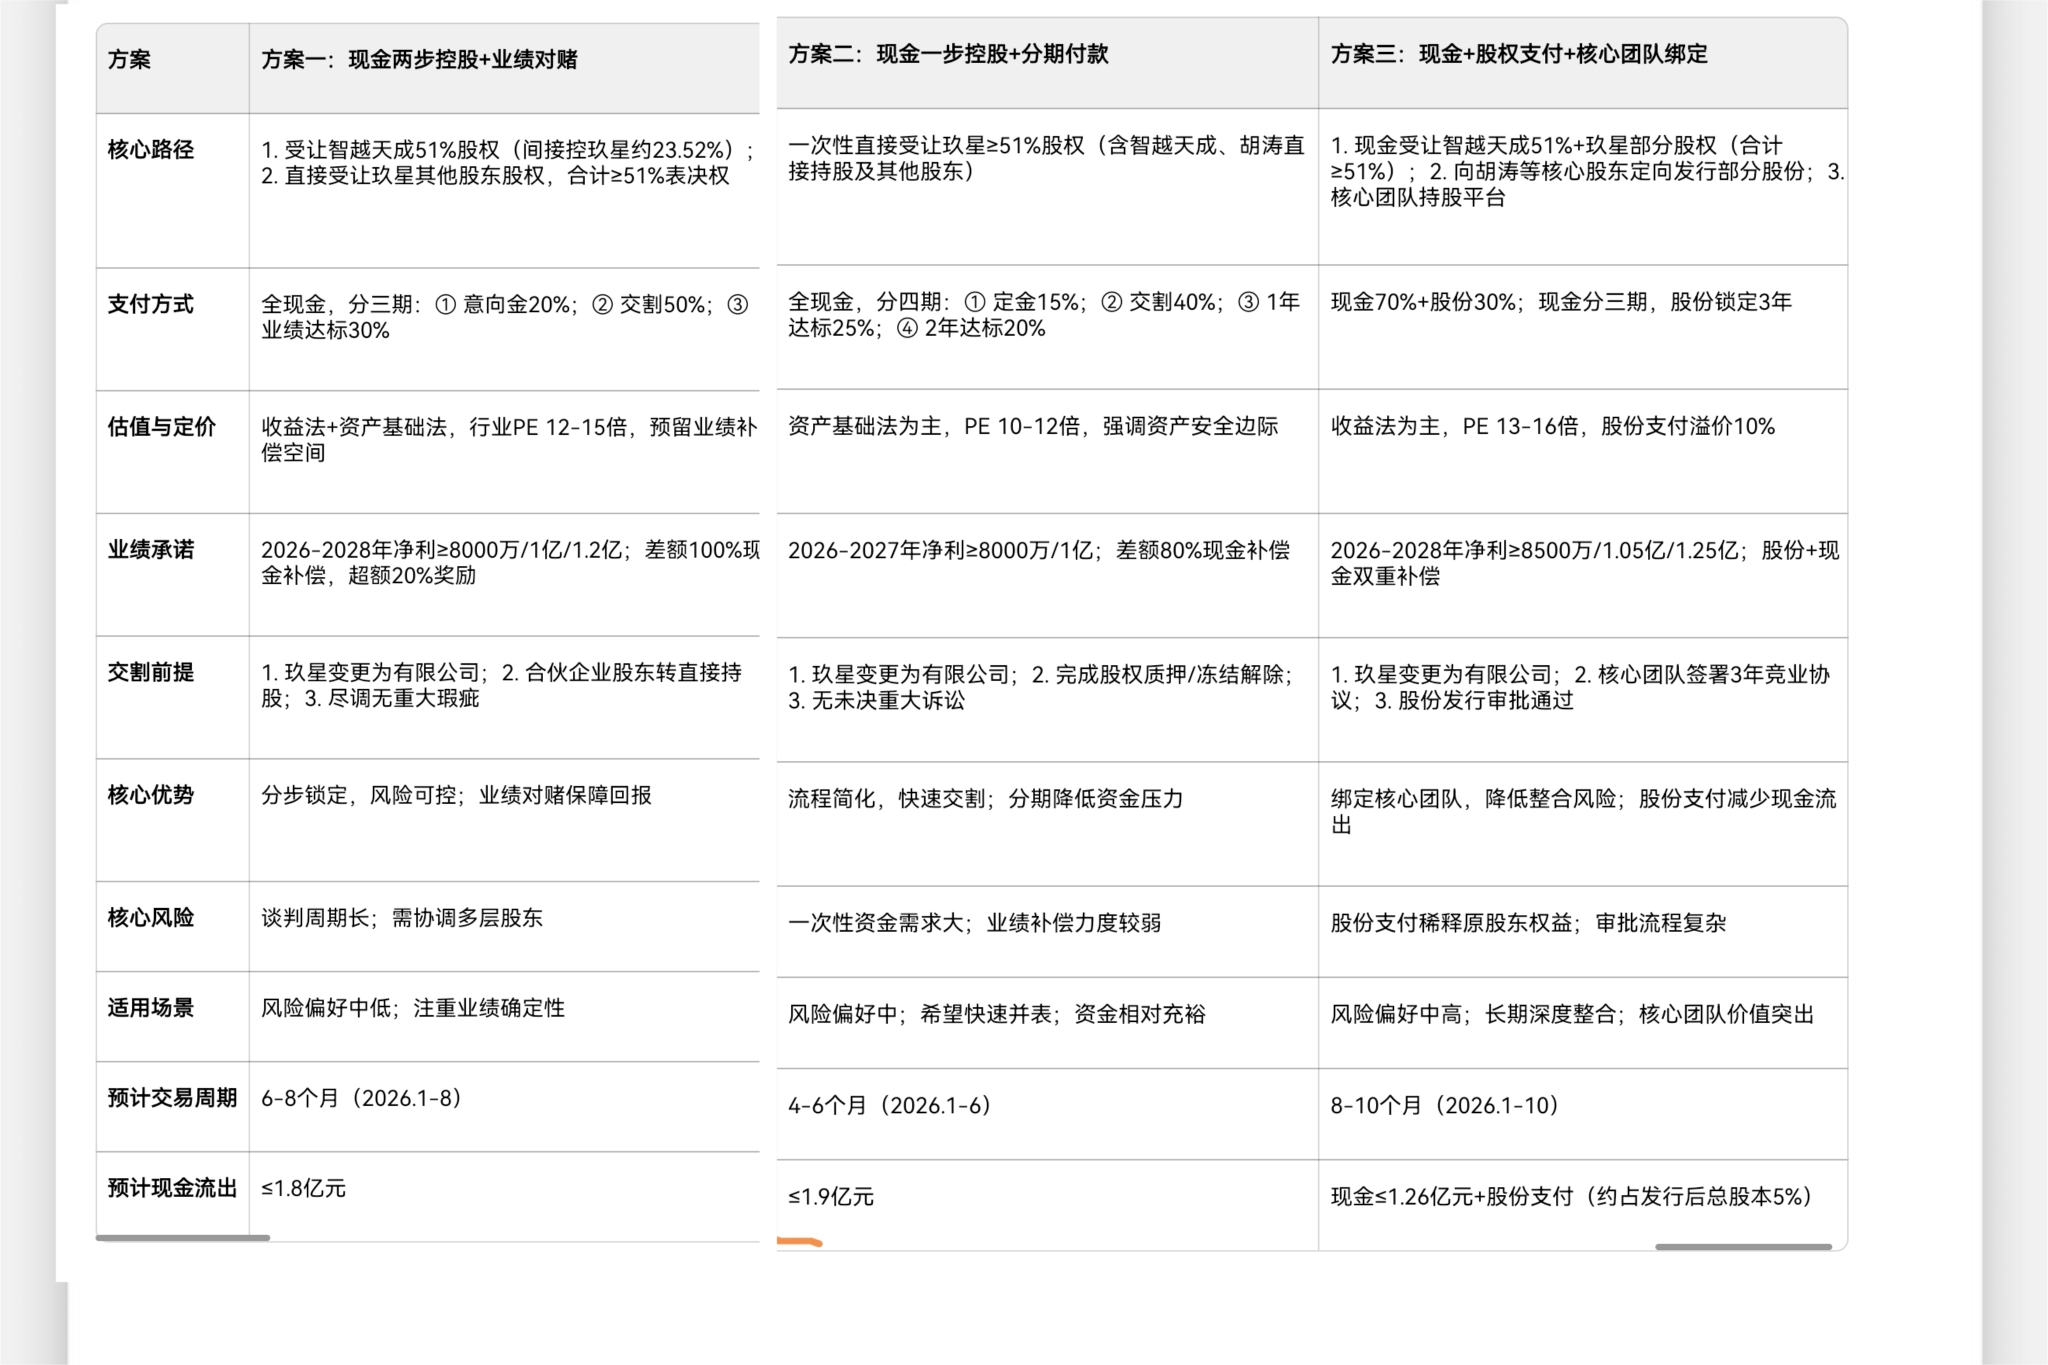Select the 估值与定价 row label
The width and height of the screenshot is (2048, 1365).
[x=161, y=427]
